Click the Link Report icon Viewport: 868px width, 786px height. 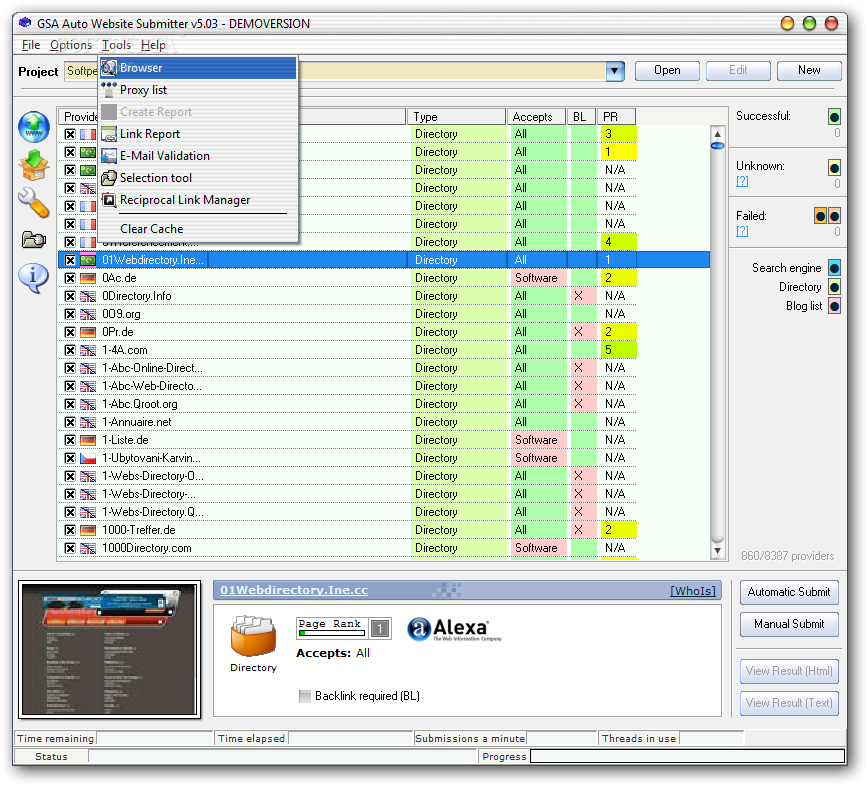[109, 134]
